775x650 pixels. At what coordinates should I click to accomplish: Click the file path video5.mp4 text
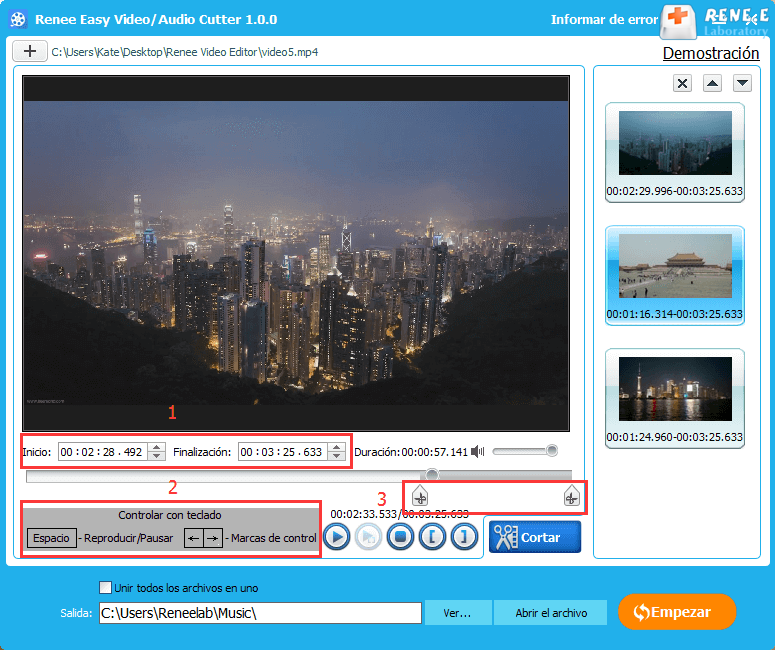(x=185, y=52)
